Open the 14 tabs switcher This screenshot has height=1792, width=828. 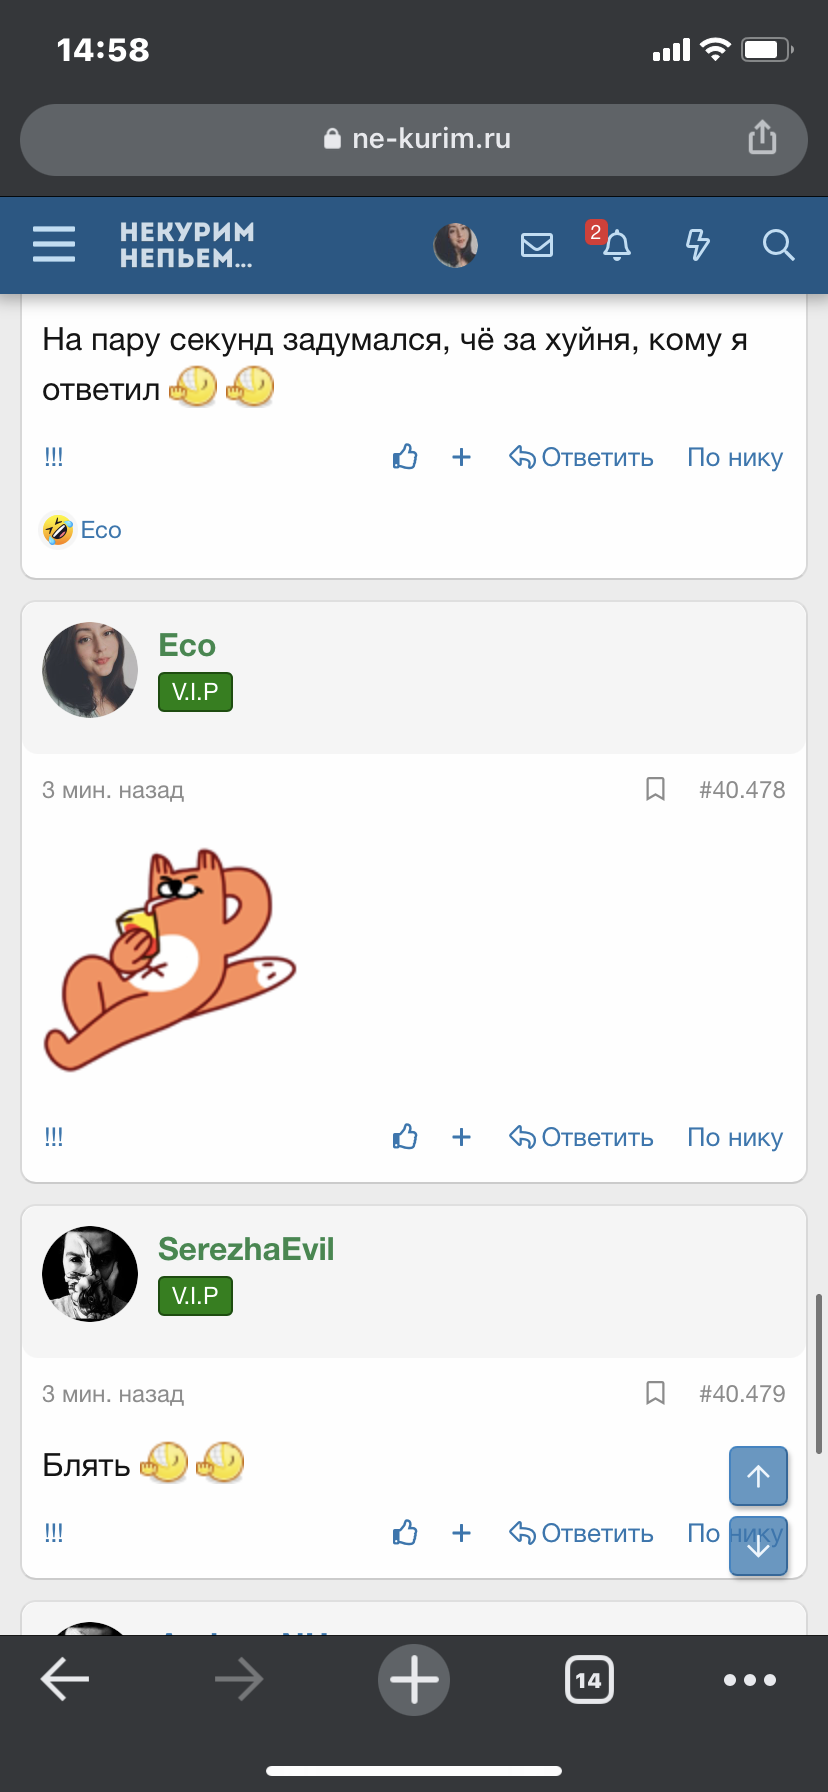[x=589, y=1680]
